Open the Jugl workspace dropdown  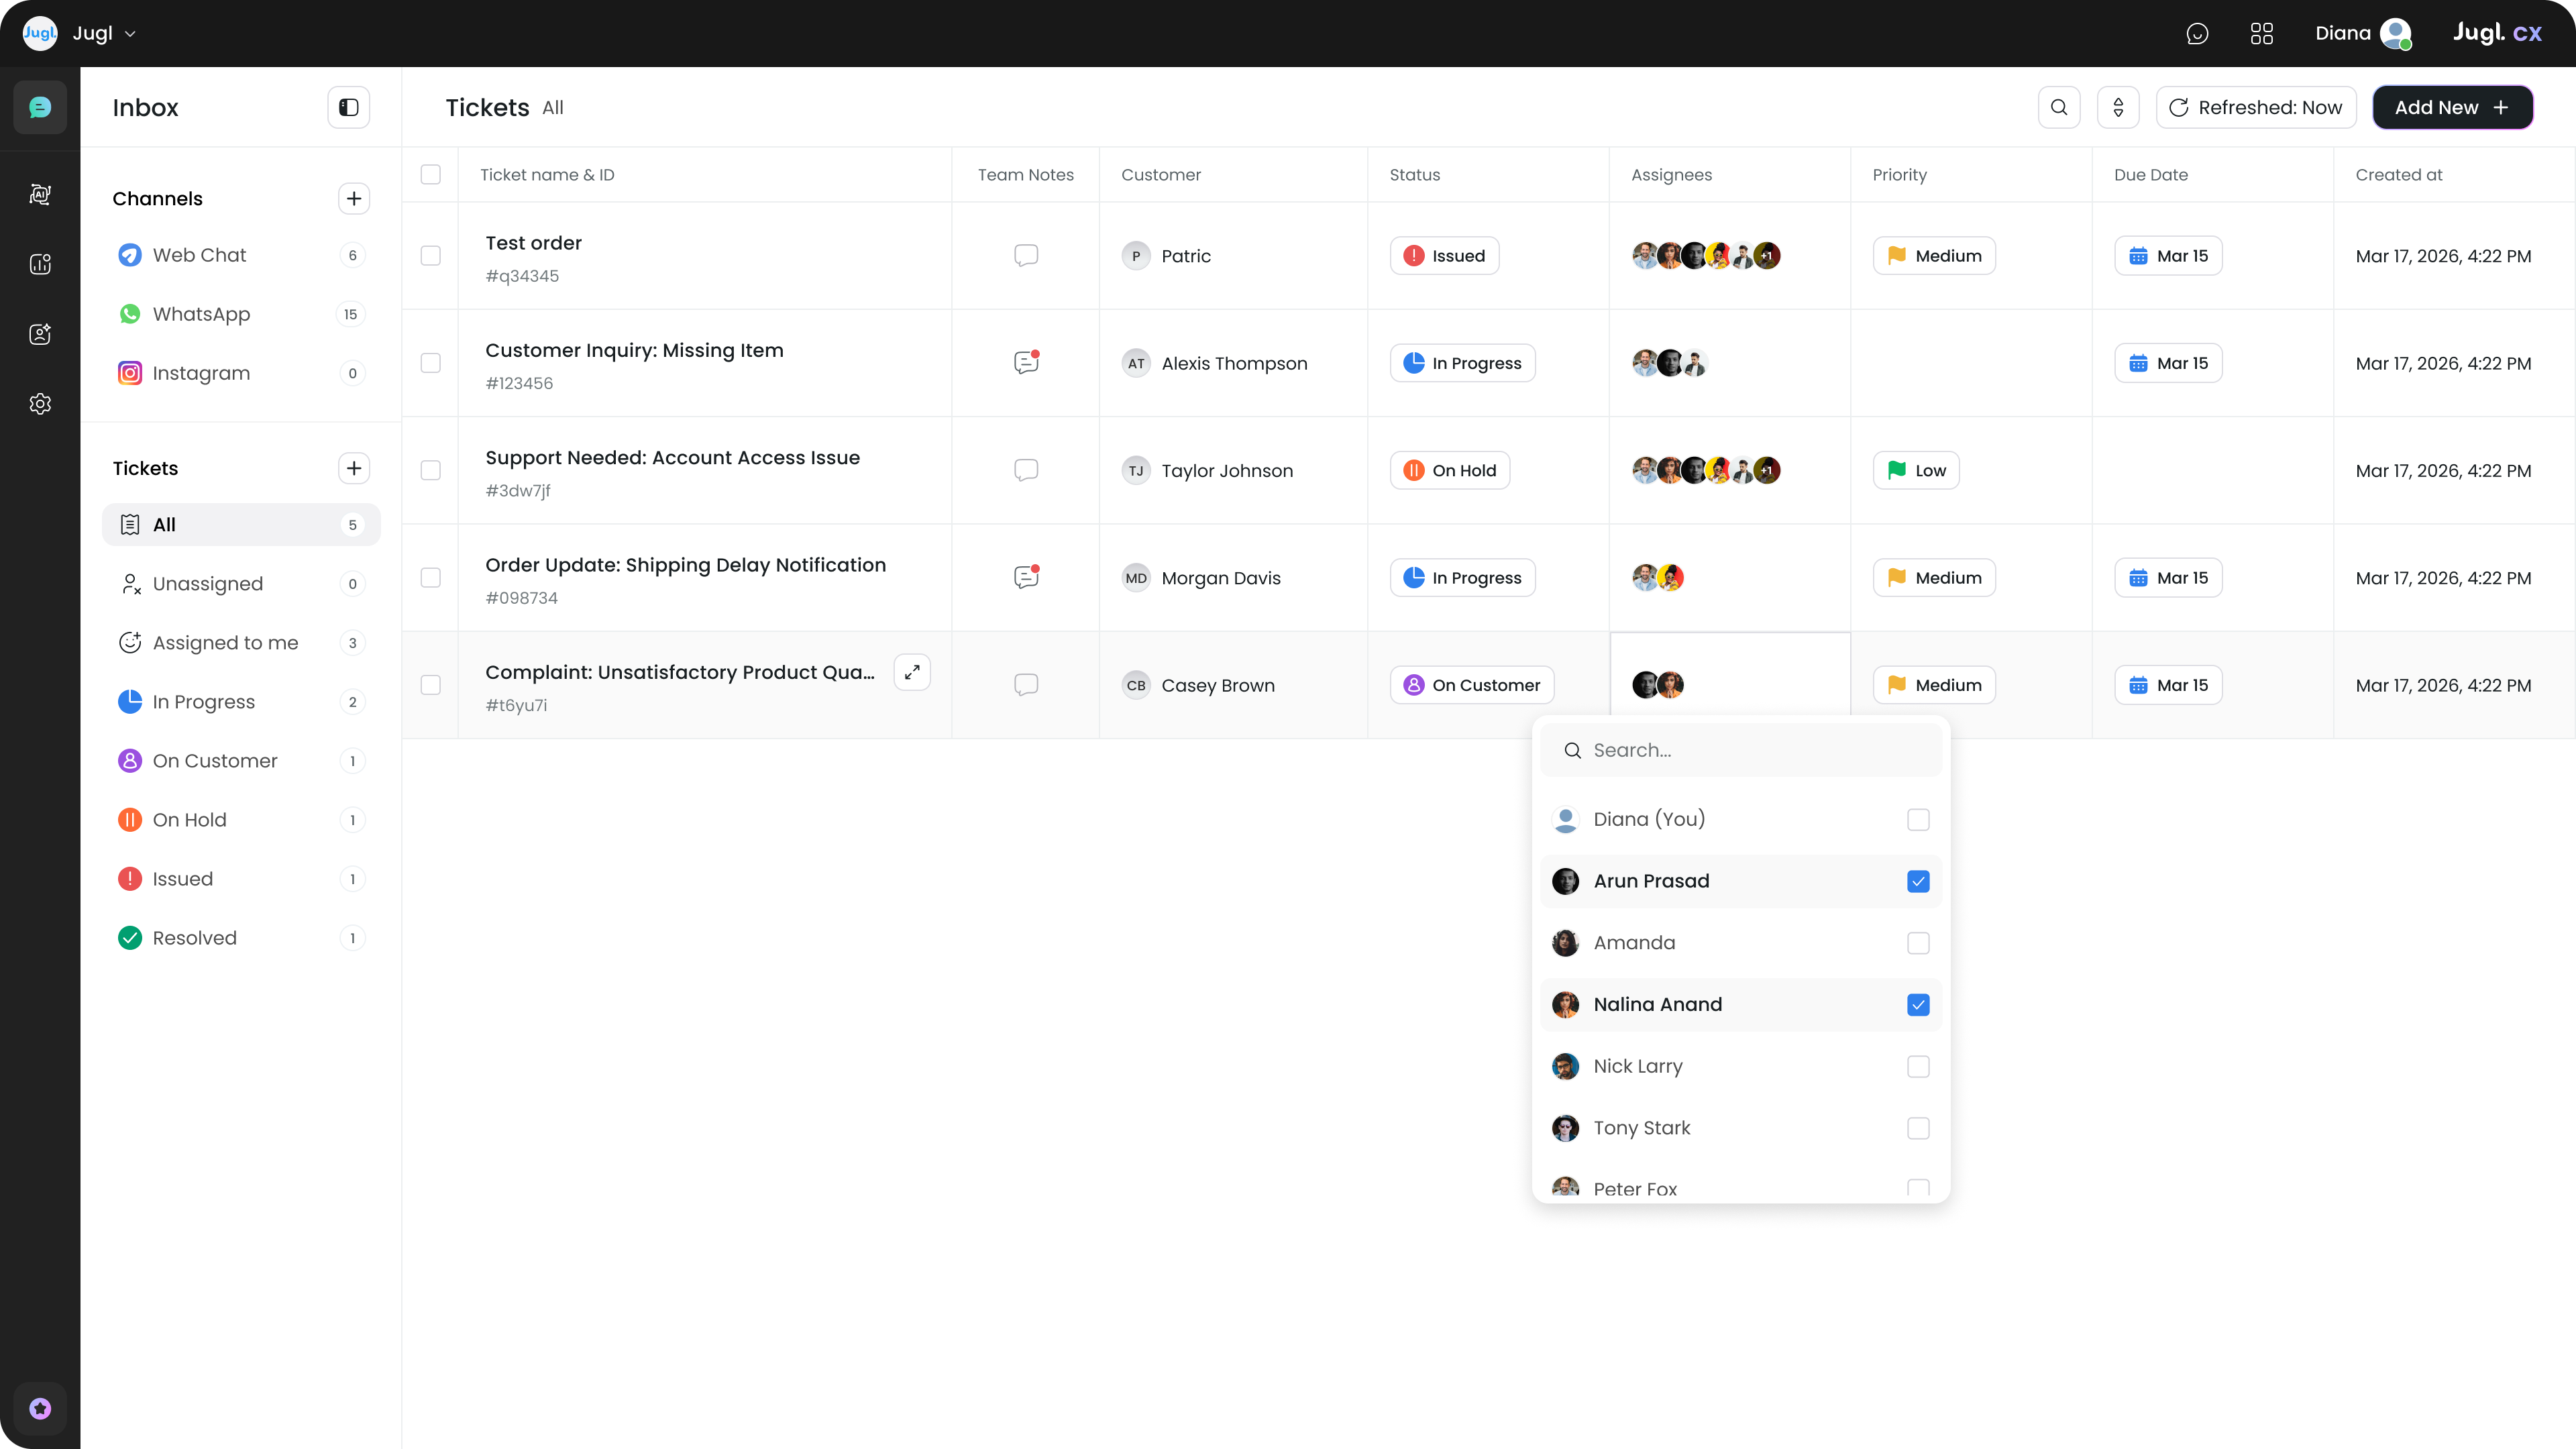[104, 33]
